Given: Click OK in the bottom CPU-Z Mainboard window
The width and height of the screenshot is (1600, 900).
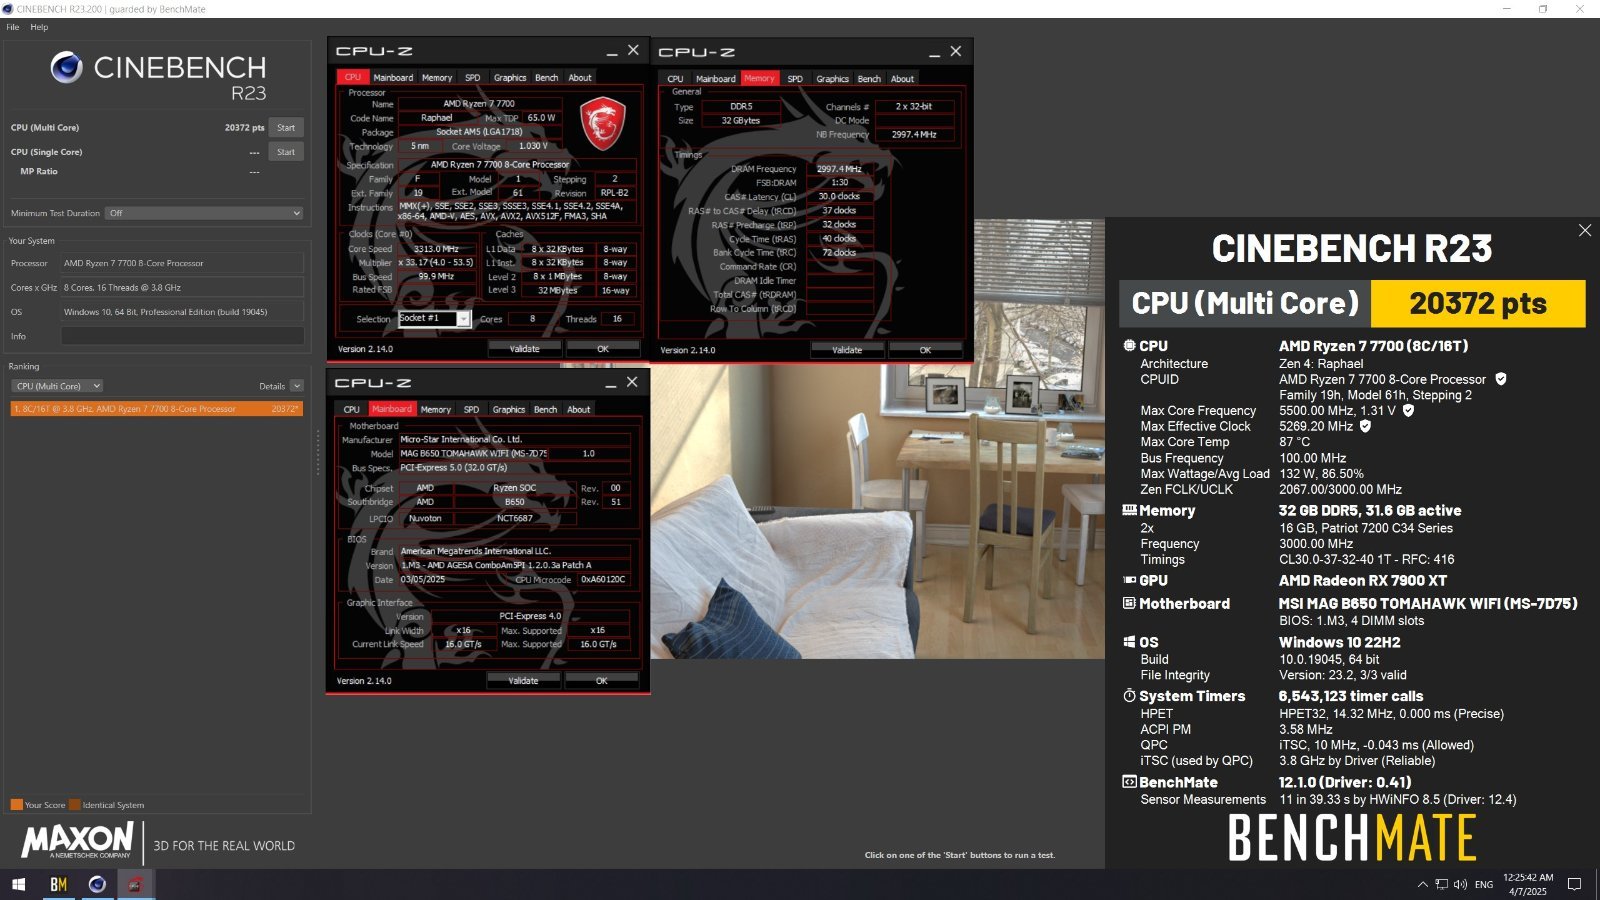Looking at the screenshot, I should point(601,681).
